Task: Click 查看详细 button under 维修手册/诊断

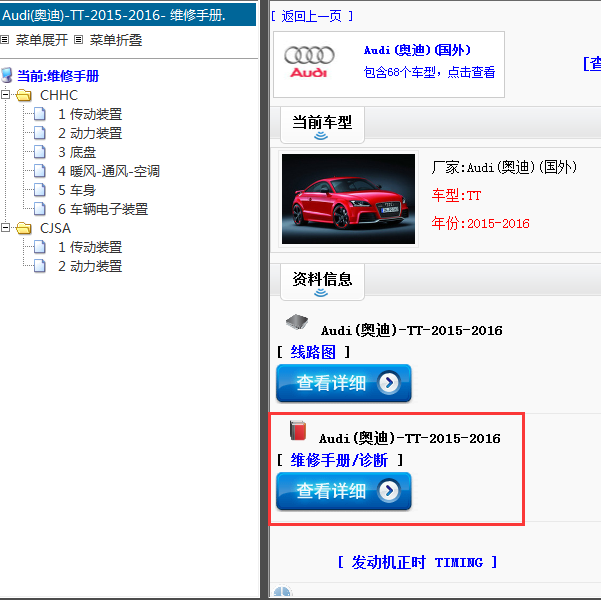Action: click(343, 491)
